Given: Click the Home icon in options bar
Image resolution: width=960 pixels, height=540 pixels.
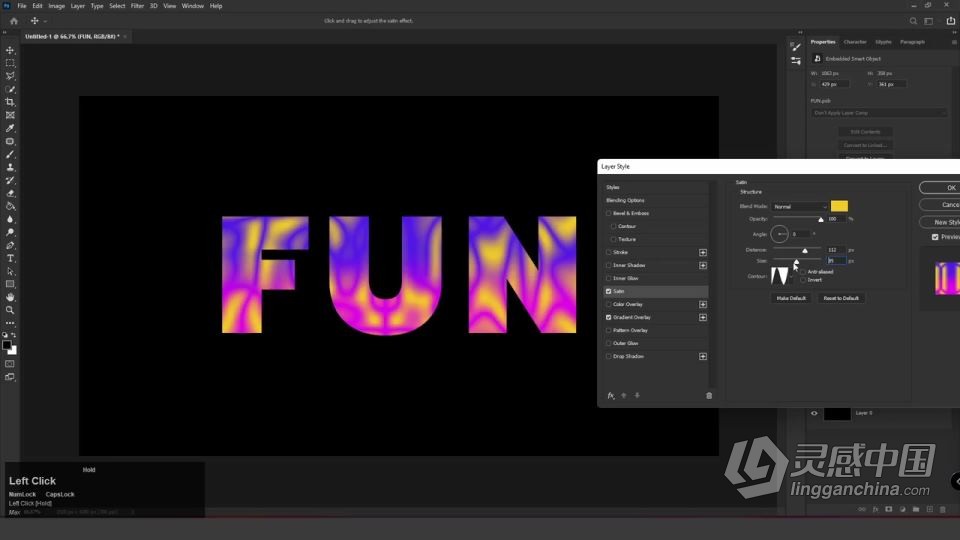Looking at the screenshot, I should 13,21.
